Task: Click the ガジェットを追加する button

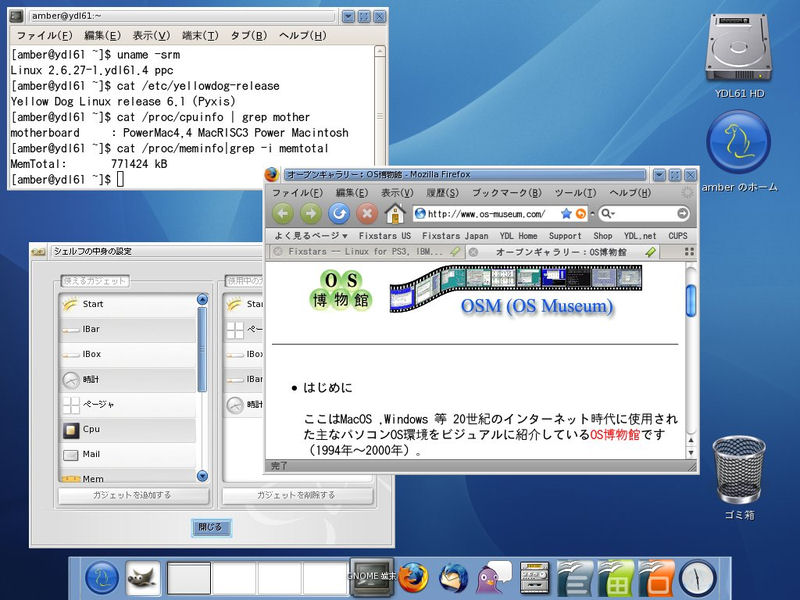Action: coord(133,495)
